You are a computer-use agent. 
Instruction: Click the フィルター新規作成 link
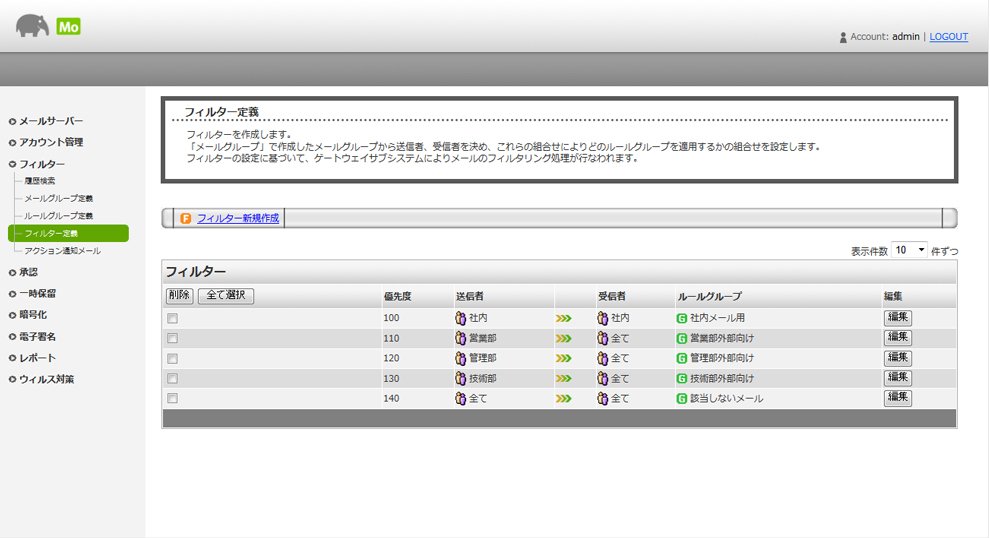pyautogui.click(x=238, y=218)
